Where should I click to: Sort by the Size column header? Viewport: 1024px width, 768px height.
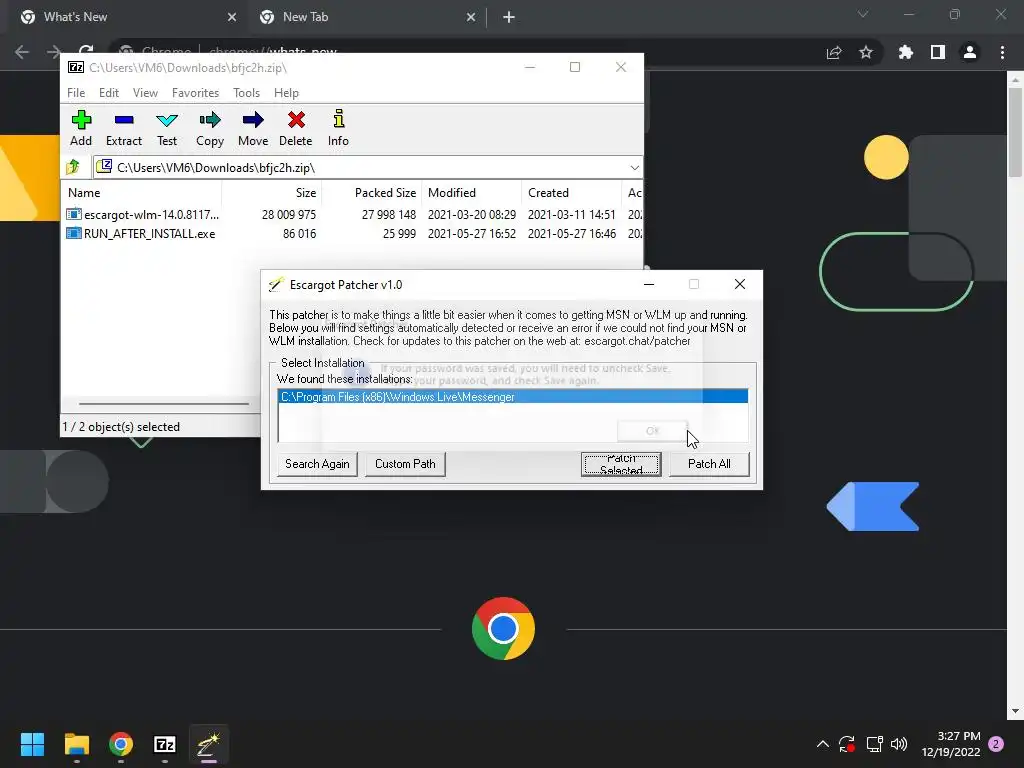click(272, 193)
